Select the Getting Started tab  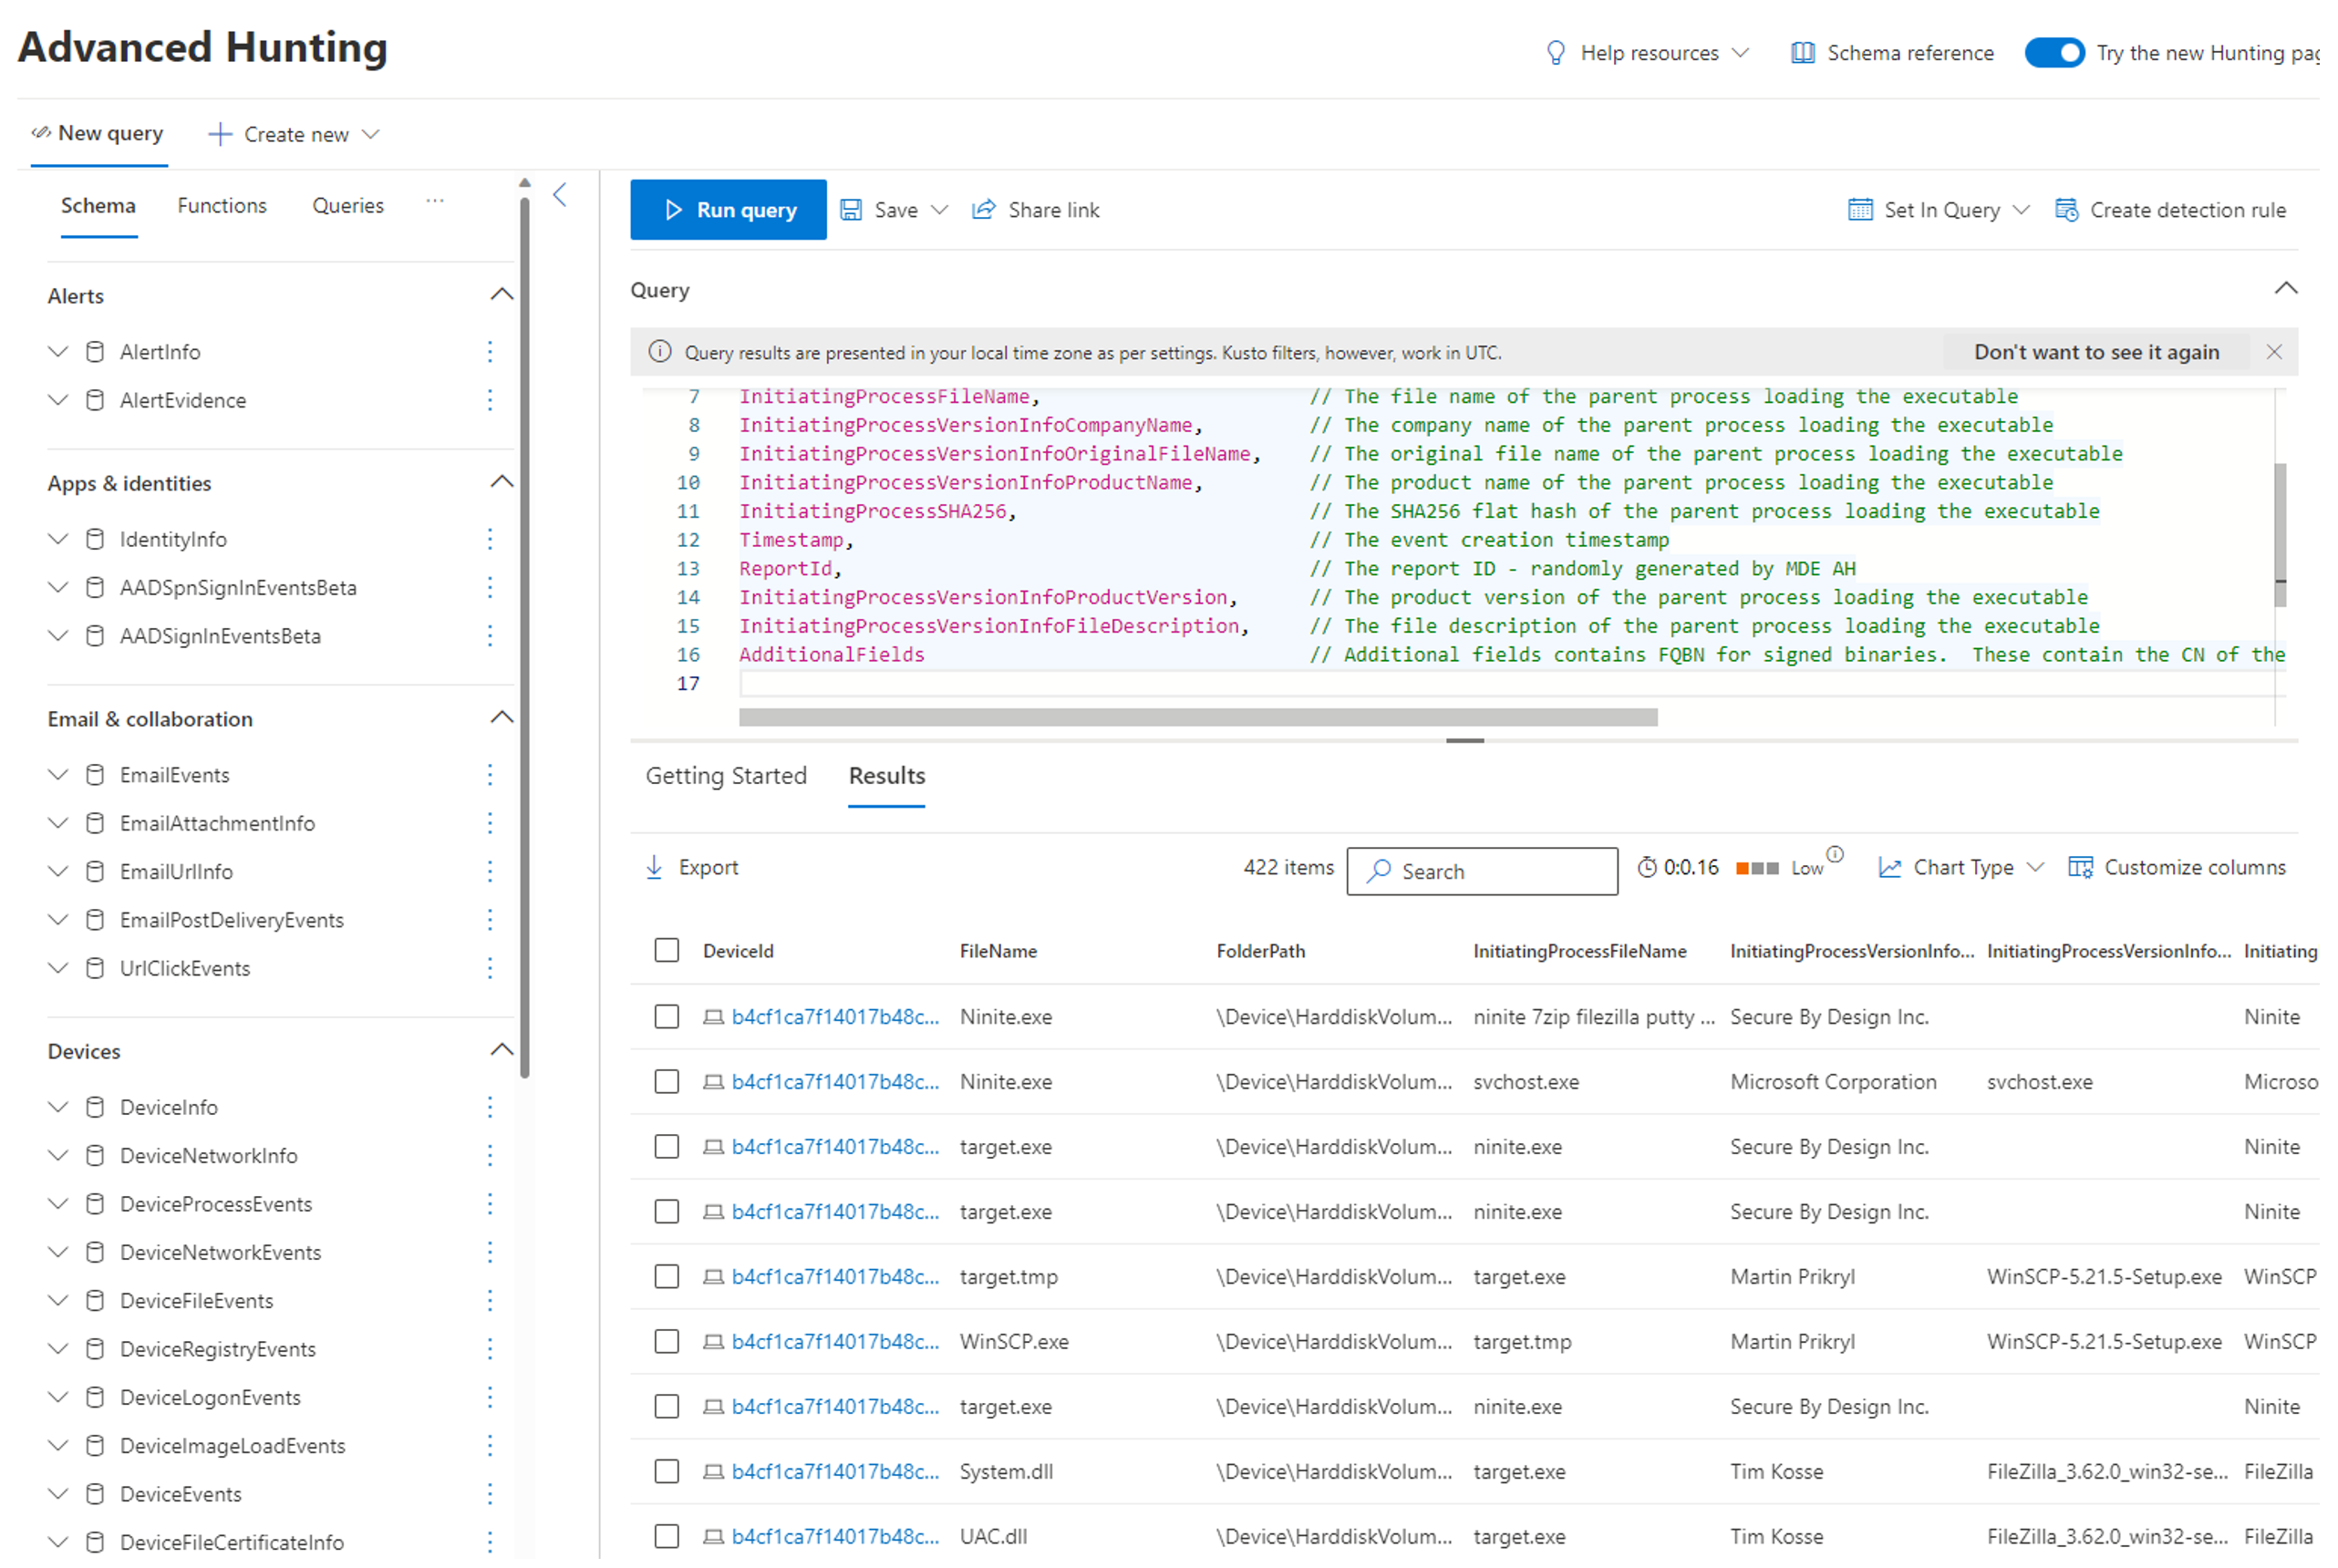click(725, 777)
